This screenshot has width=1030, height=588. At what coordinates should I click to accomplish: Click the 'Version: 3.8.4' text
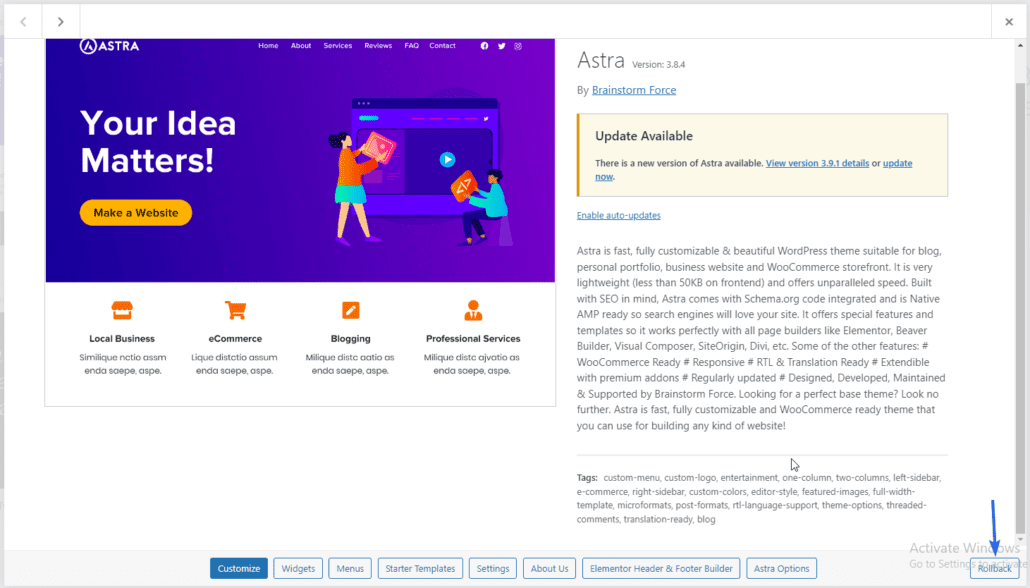(x=658, y=64)
